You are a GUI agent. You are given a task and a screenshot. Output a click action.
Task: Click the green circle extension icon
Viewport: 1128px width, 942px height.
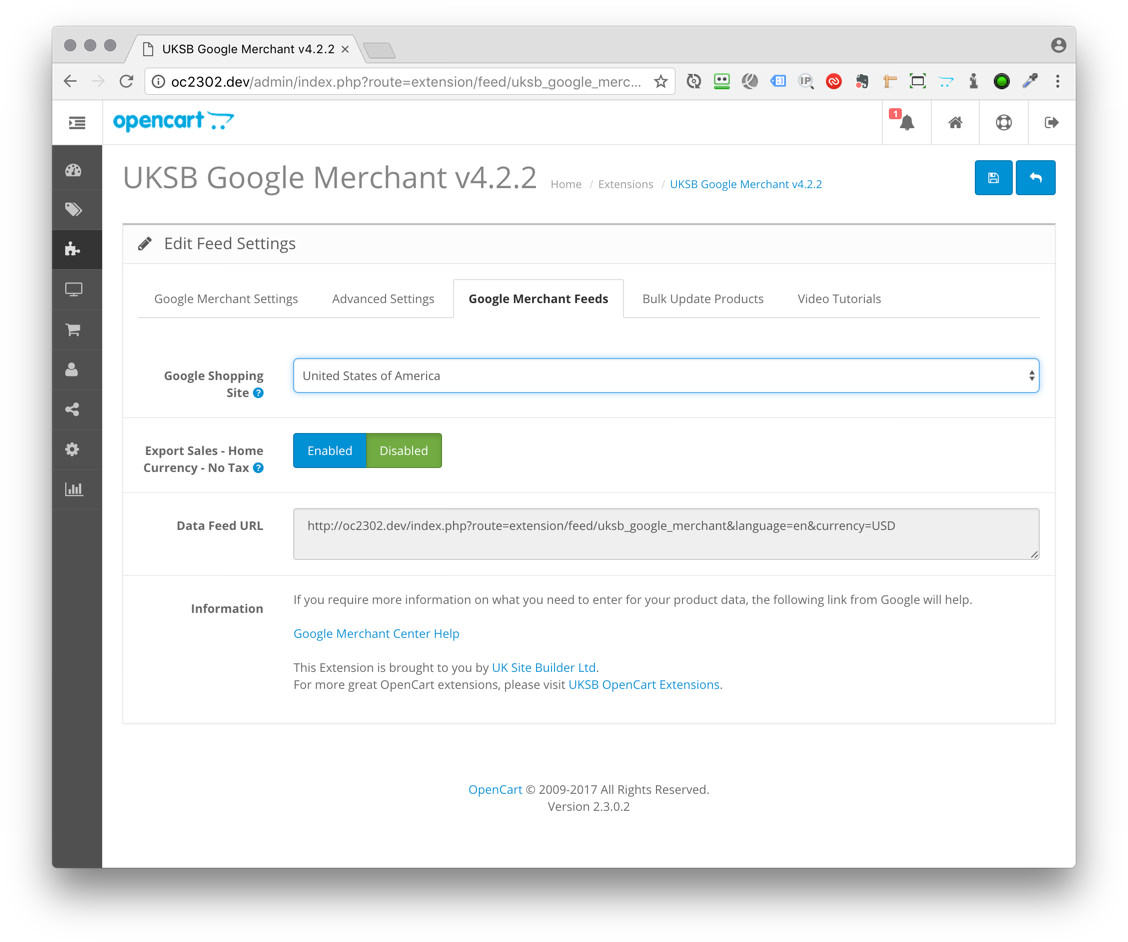tap(1001, 81)
